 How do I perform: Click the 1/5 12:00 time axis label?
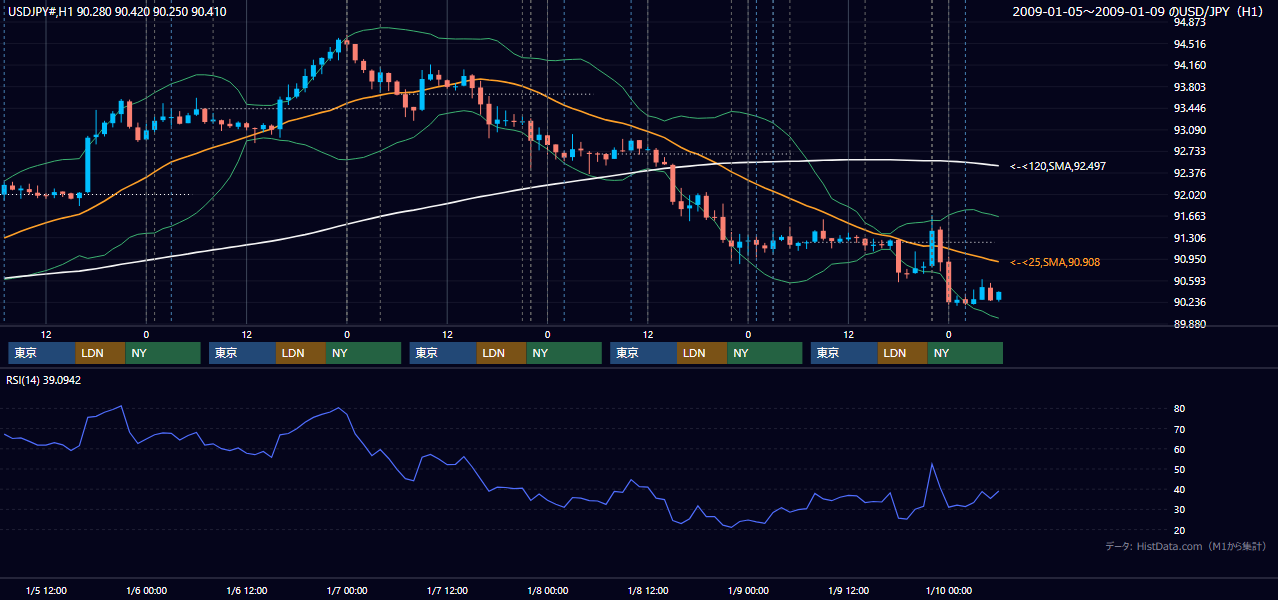click(x=46, y=590)
